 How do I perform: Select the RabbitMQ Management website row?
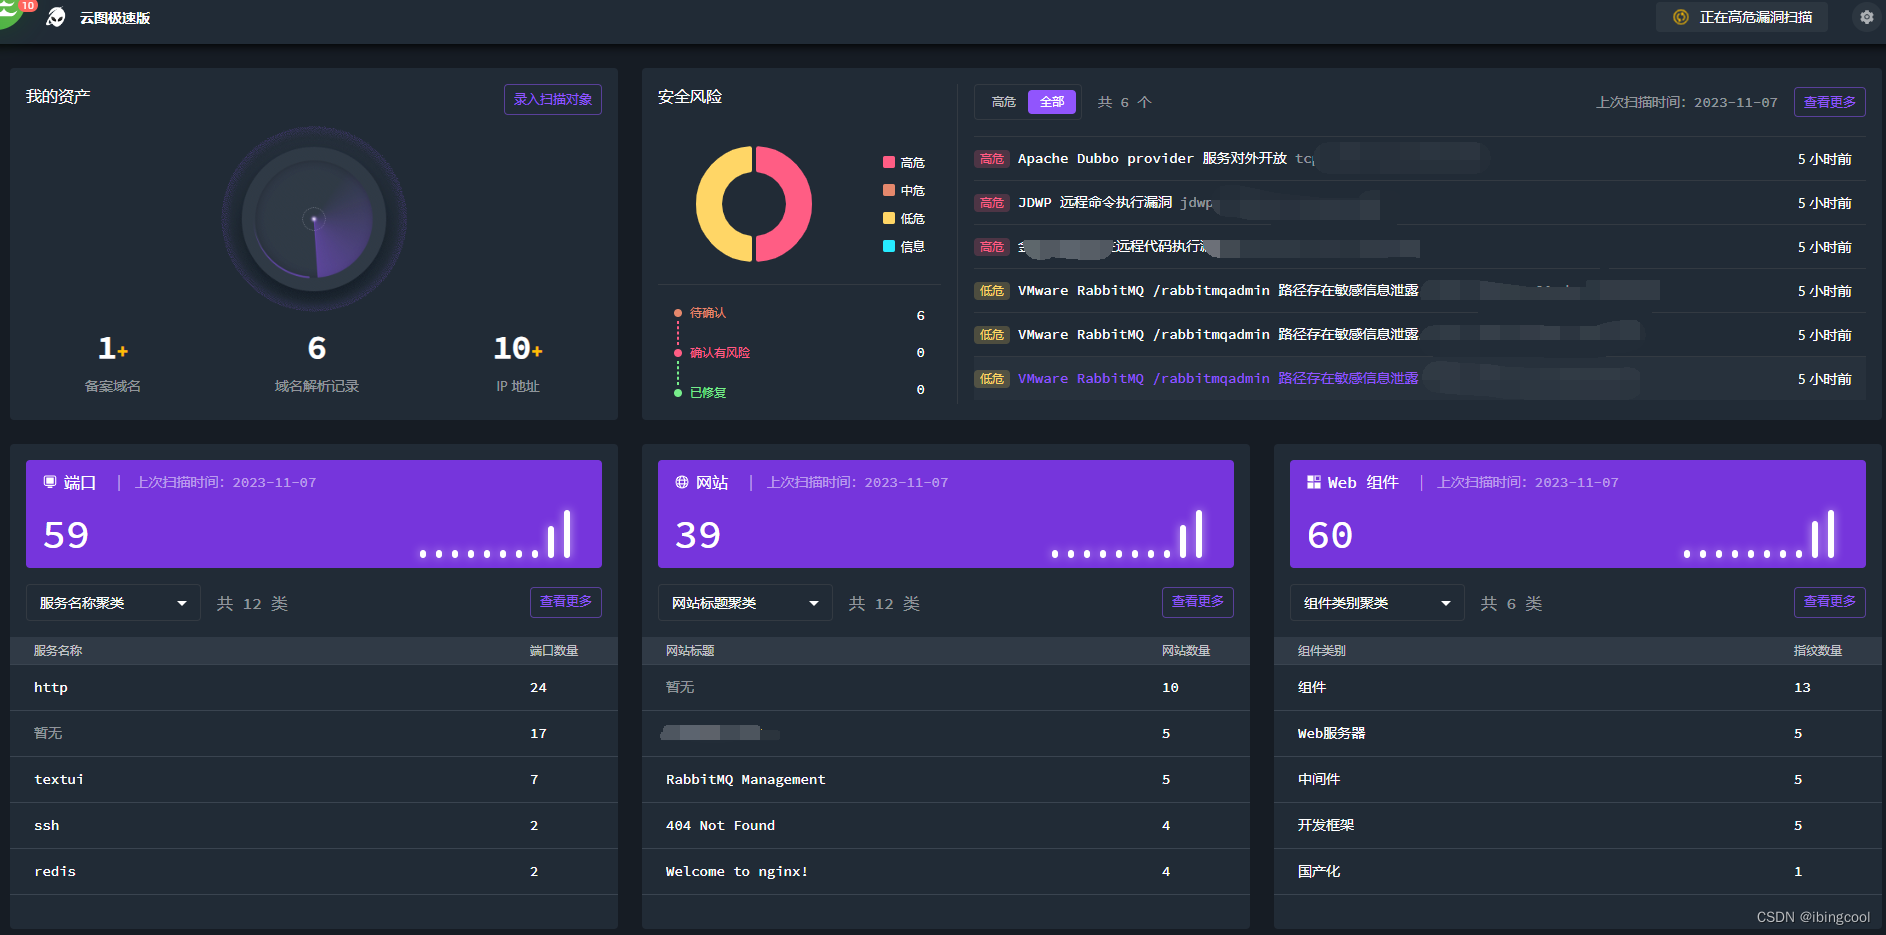946,780
